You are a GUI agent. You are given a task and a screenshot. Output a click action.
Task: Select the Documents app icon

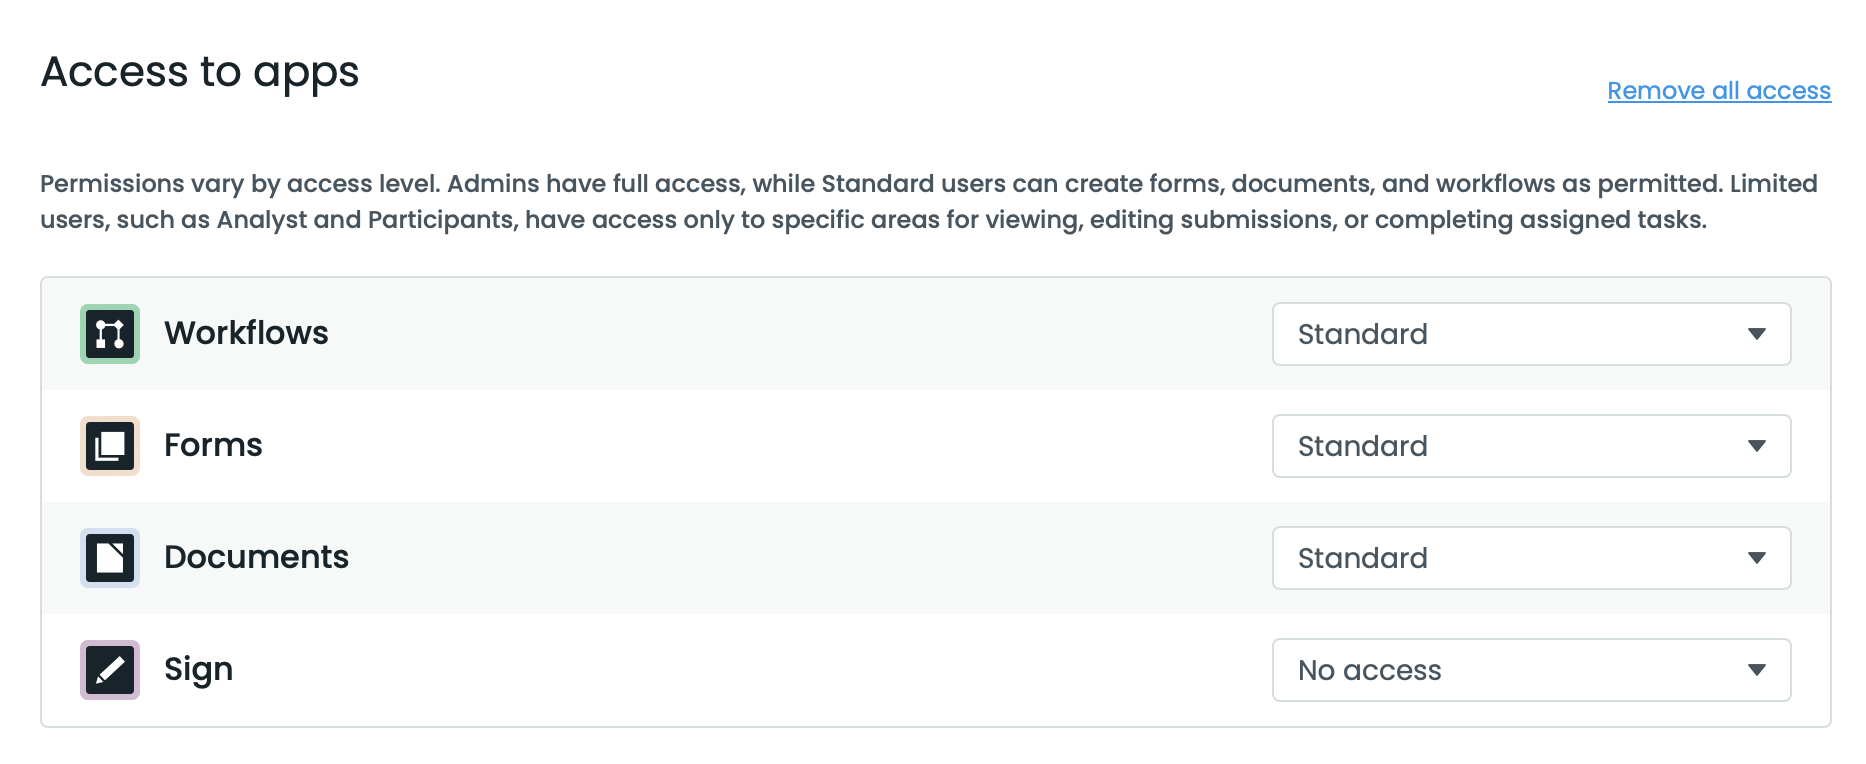pyautogui.click(x=109, y=558)
